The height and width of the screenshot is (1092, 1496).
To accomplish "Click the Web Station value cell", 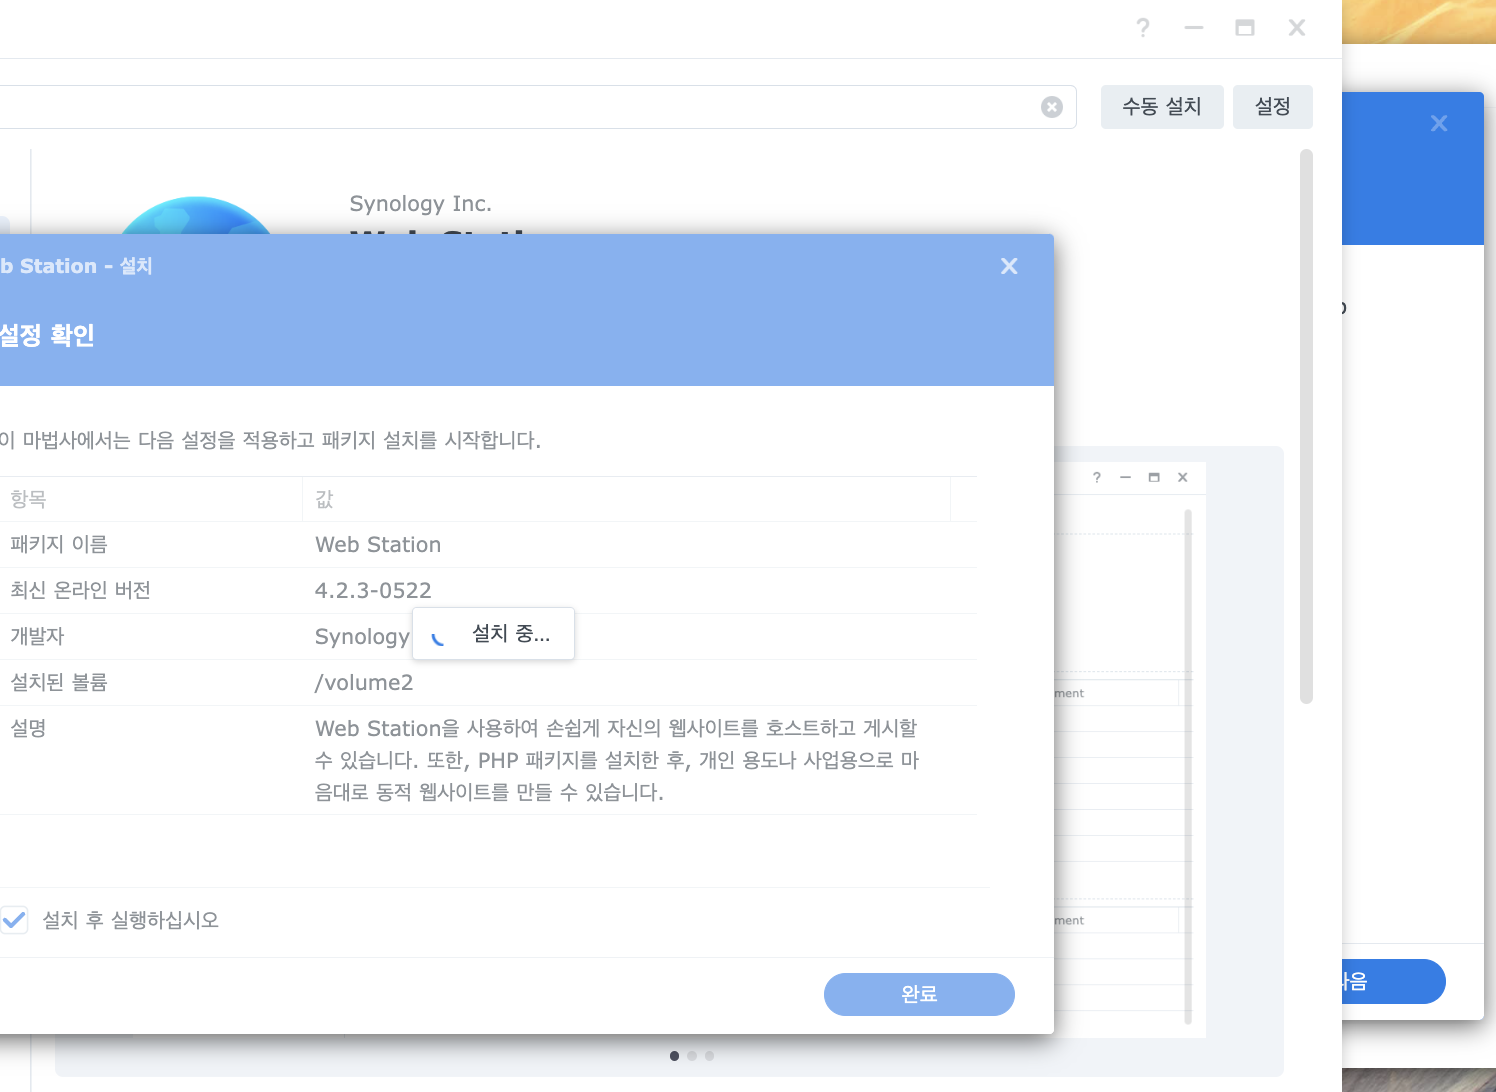I will [x=378, y=545].
